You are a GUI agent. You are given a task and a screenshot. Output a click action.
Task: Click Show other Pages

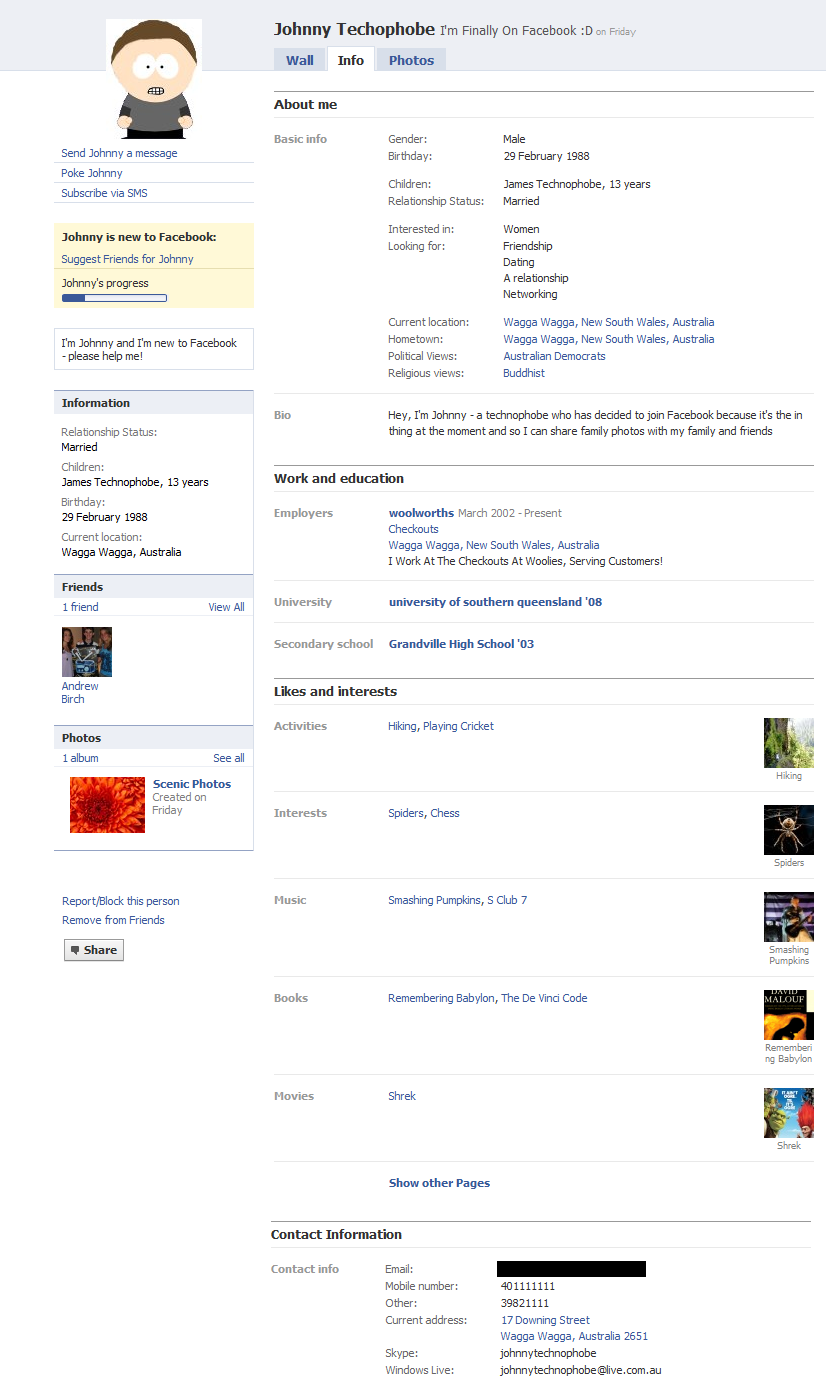point(439,1183)
